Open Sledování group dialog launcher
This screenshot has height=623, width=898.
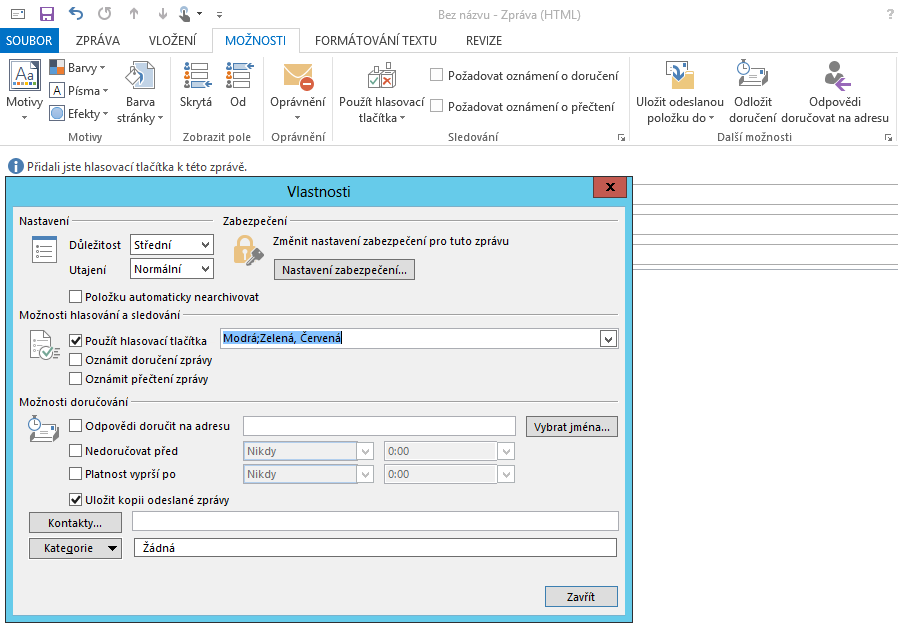pyautogui.click(x=621, y=137)
